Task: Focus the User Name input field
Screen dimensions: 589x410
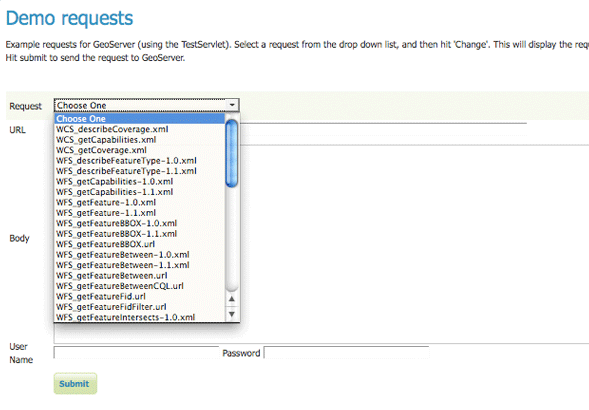Action: point(136,353)
